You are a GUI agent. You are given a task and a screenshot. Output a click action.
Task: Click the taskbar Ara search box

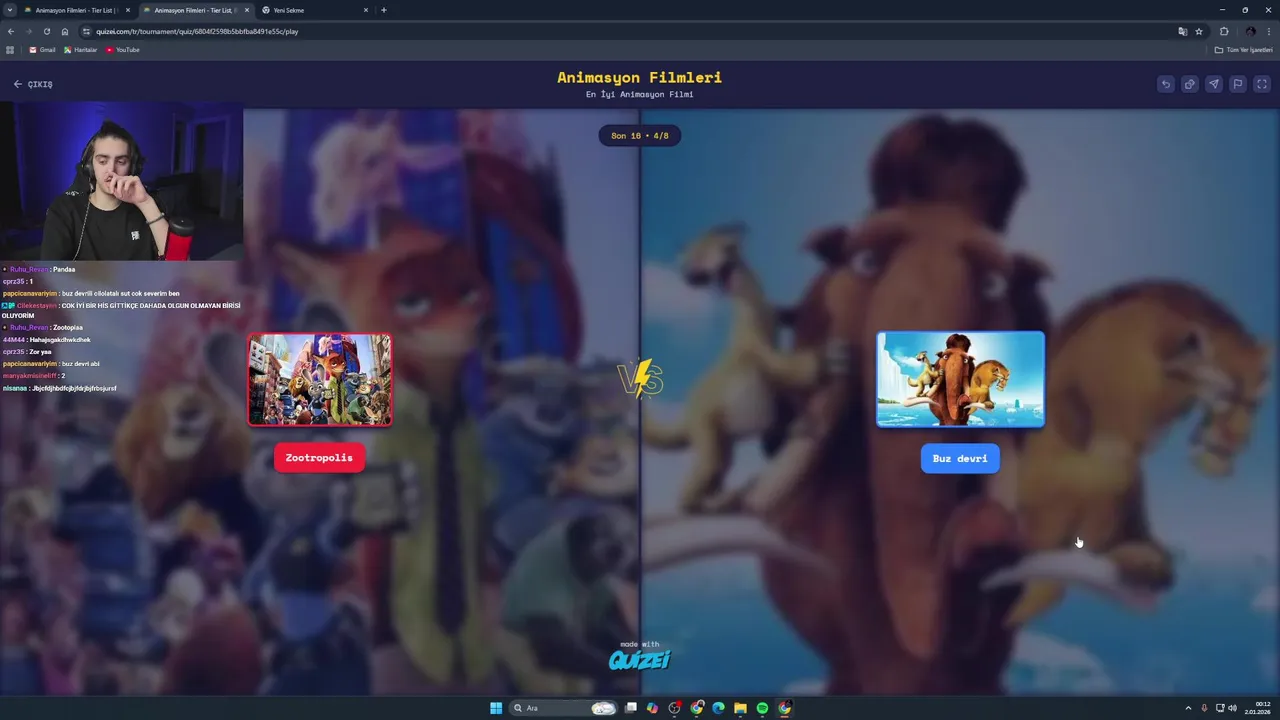coord(563,708)
